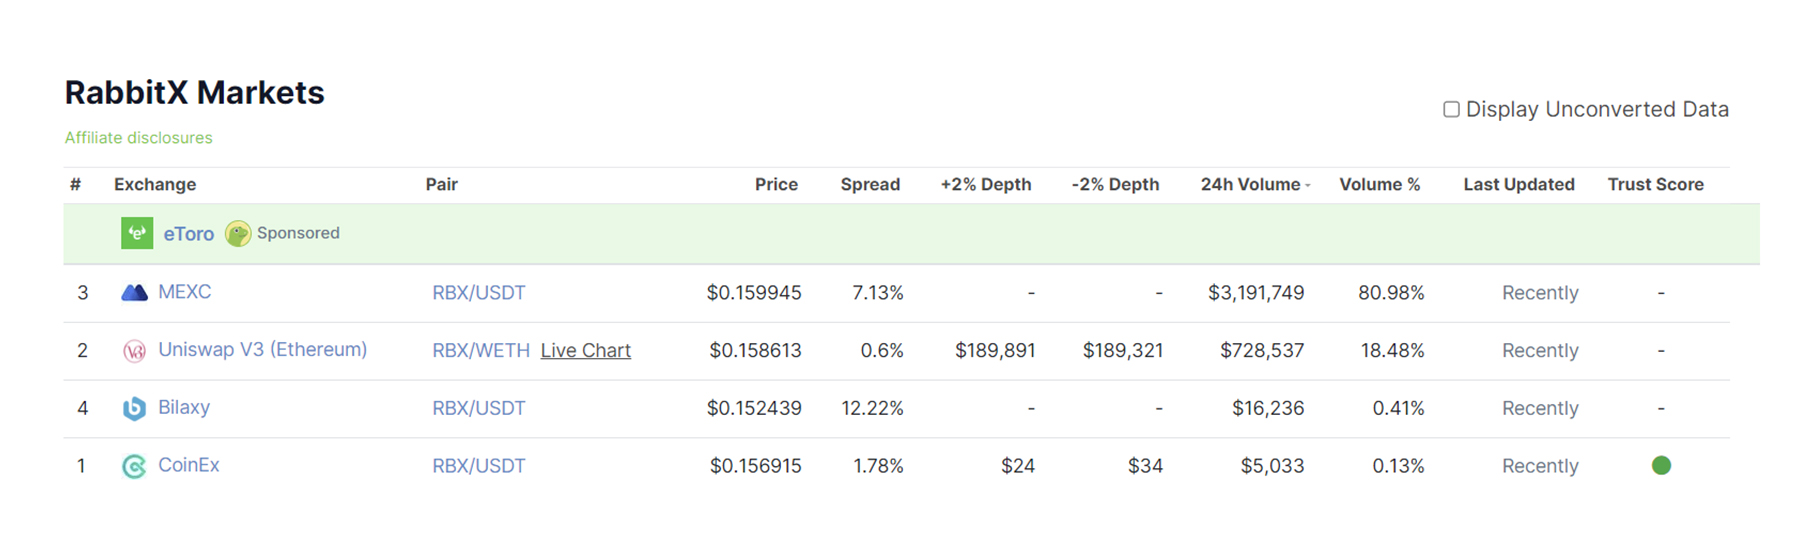The height and width of the screenshot is (542, 1800).
Task: Open Uniswap V3 (Ethereum) exchange page
Action: (262, 349)
